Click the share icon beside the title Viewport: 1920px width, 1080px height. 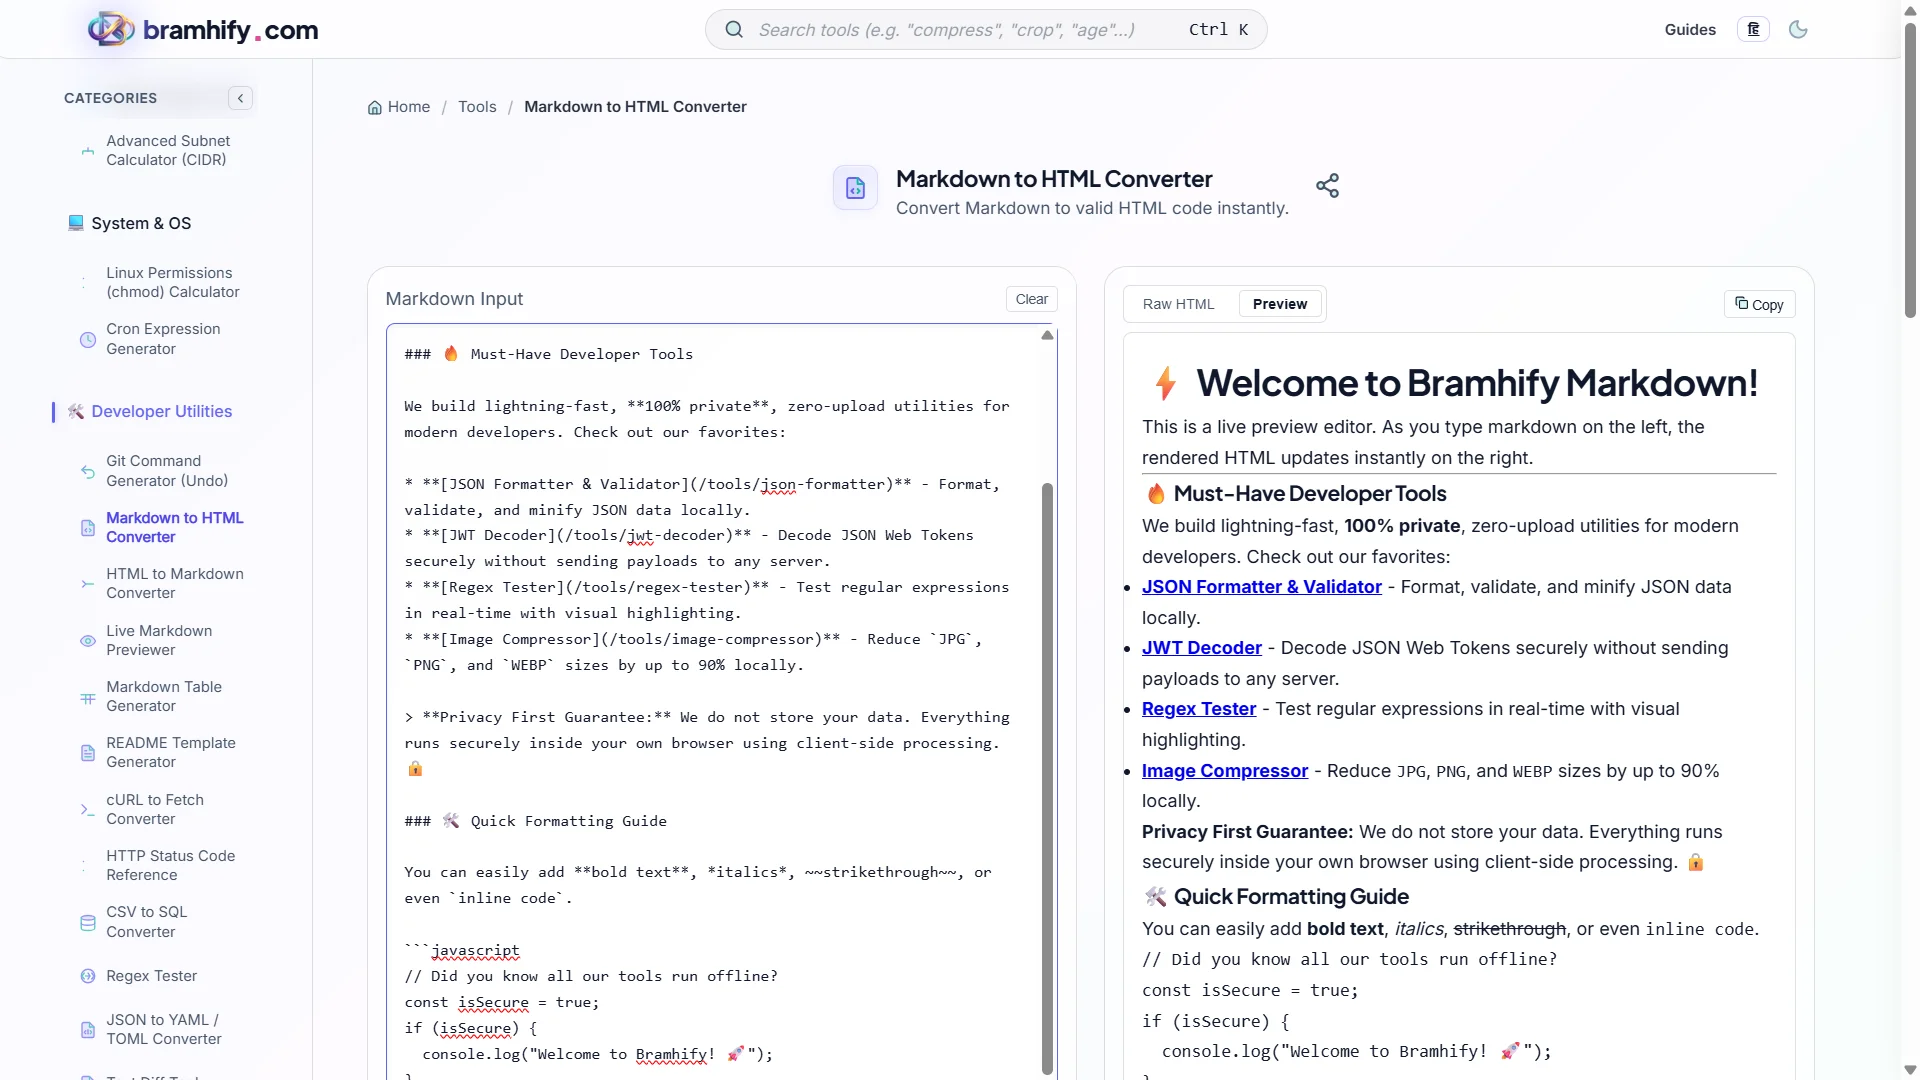tap(1327, 186)
